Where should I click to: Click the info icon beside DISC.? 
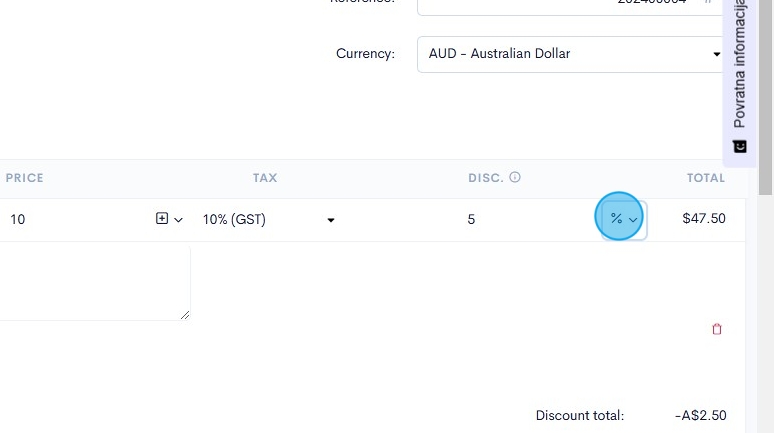point(515,178)
